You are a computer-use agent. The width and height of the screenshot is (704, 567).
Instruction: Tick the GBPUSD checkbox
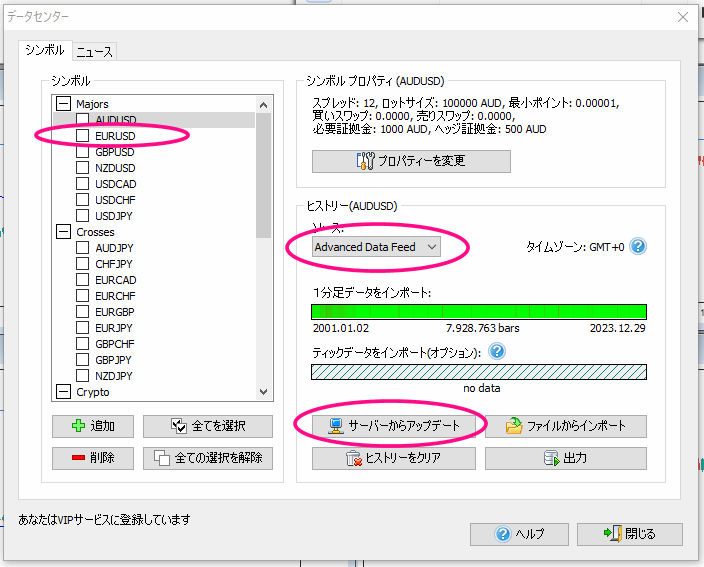pyautogui.click(x=82, y=152)
